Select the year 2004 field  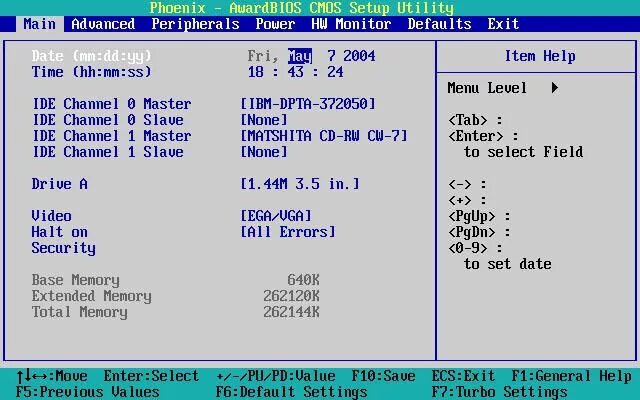(x=359, y=56)
